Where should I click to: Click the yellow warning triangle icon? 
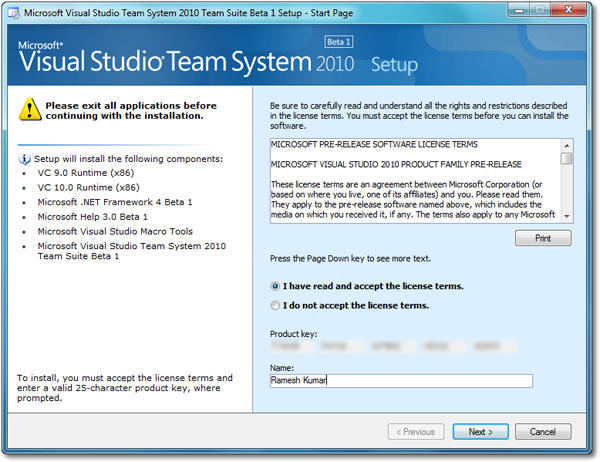[x=29, y=109]
